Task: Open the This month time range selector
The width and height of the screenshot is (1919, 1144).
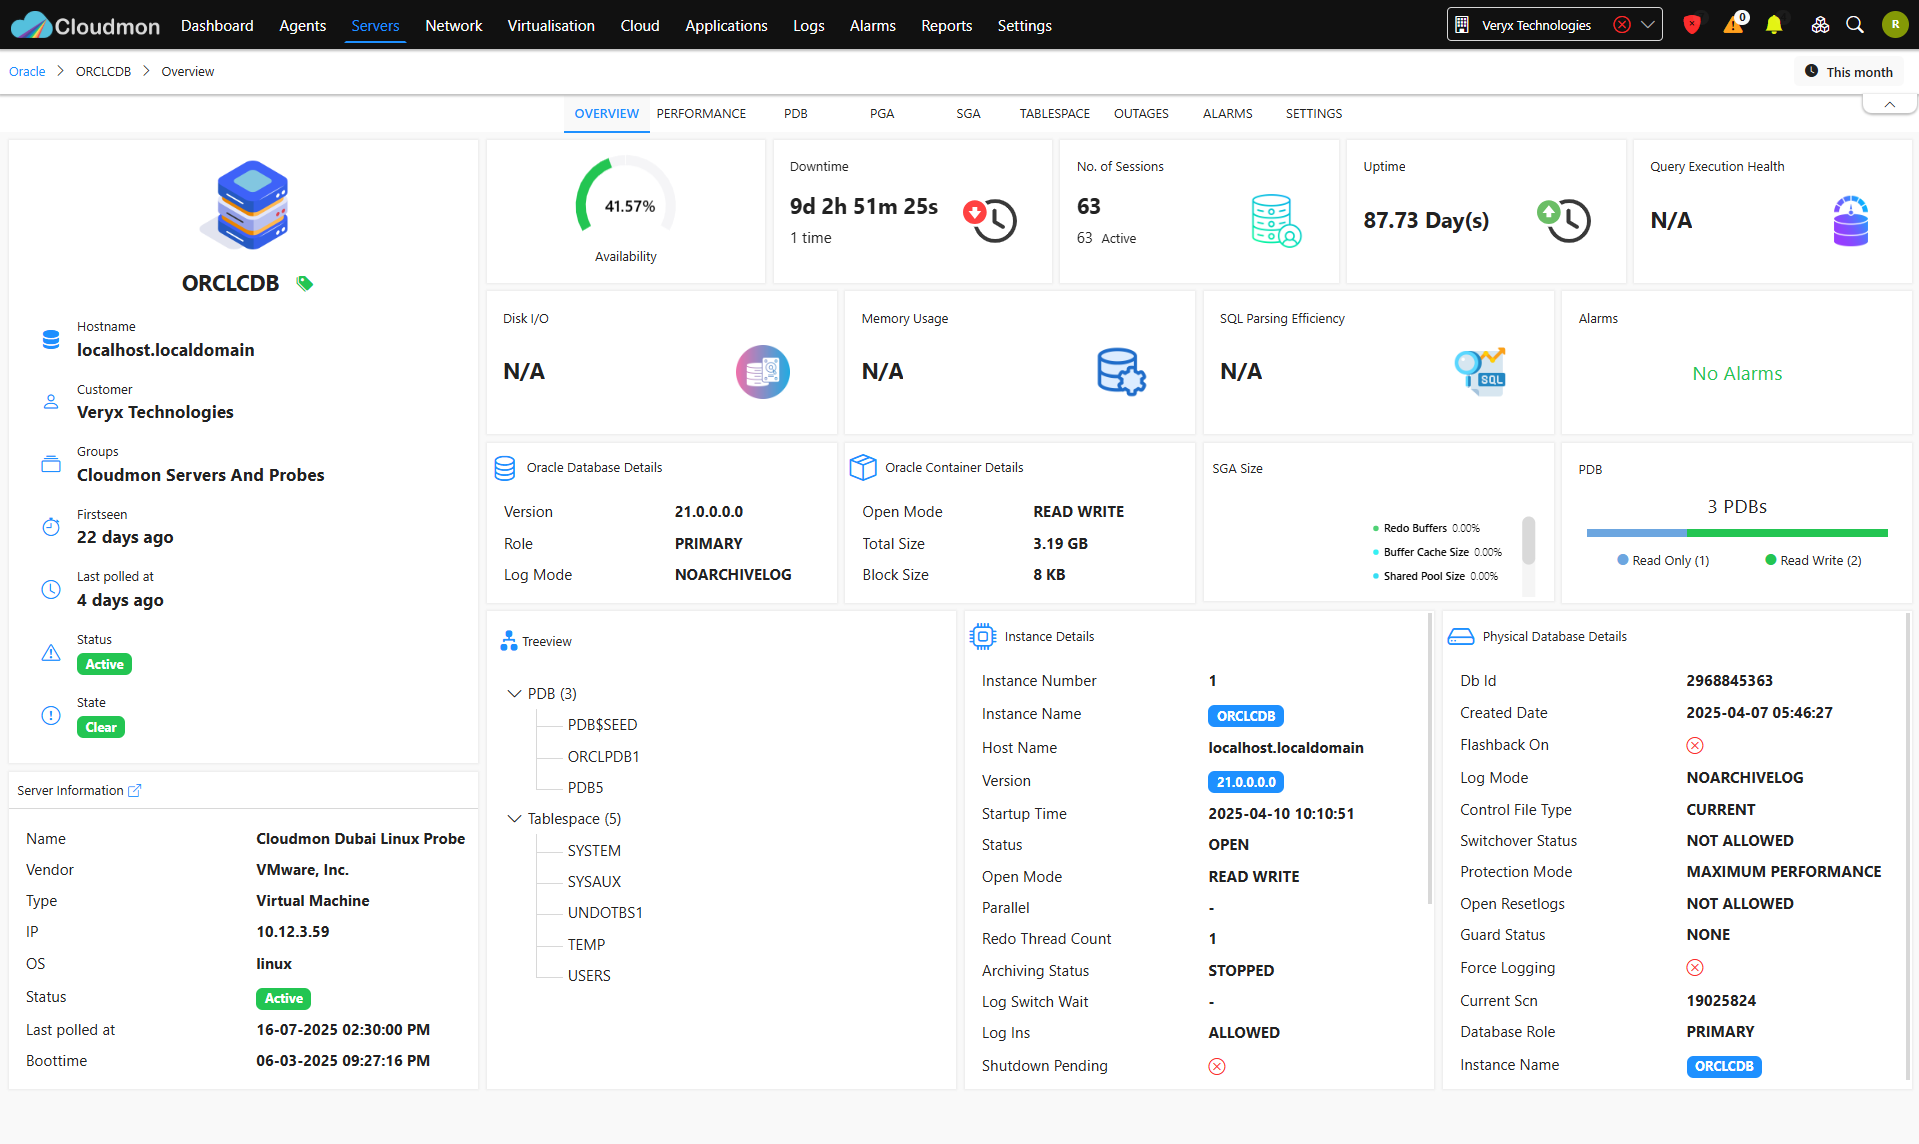Action: (x=1849, y=72)
